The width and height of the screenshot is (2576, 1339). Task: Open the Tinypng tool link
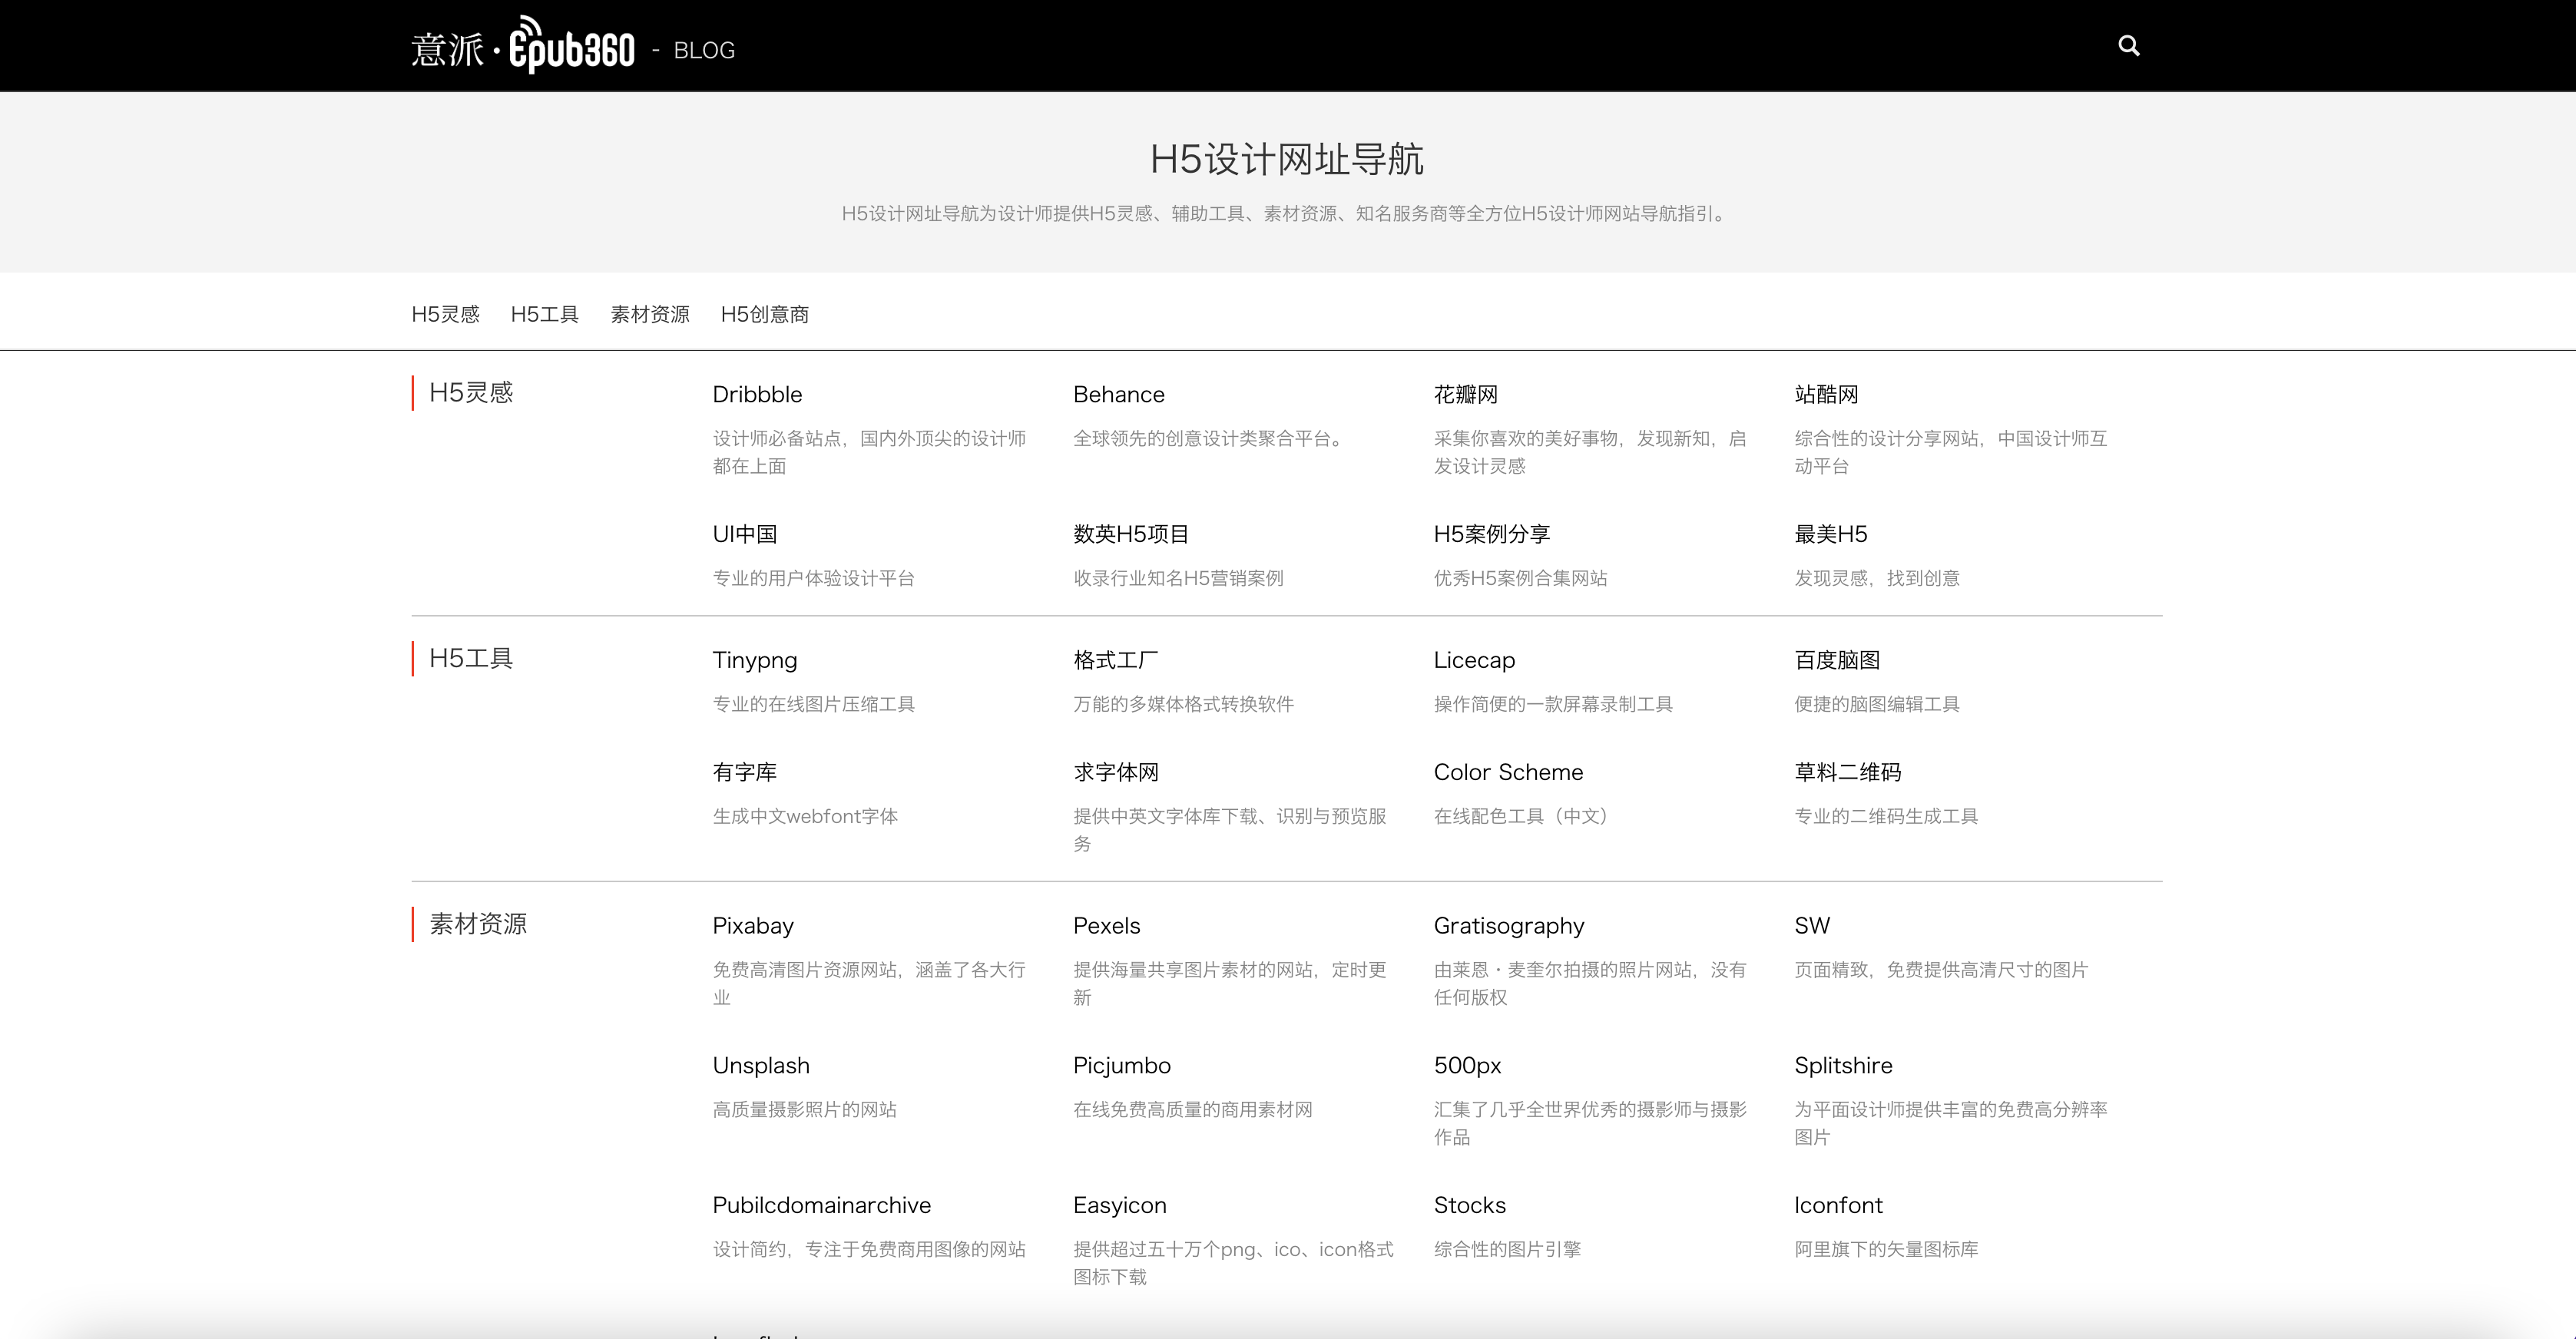(x=754, y=660)
